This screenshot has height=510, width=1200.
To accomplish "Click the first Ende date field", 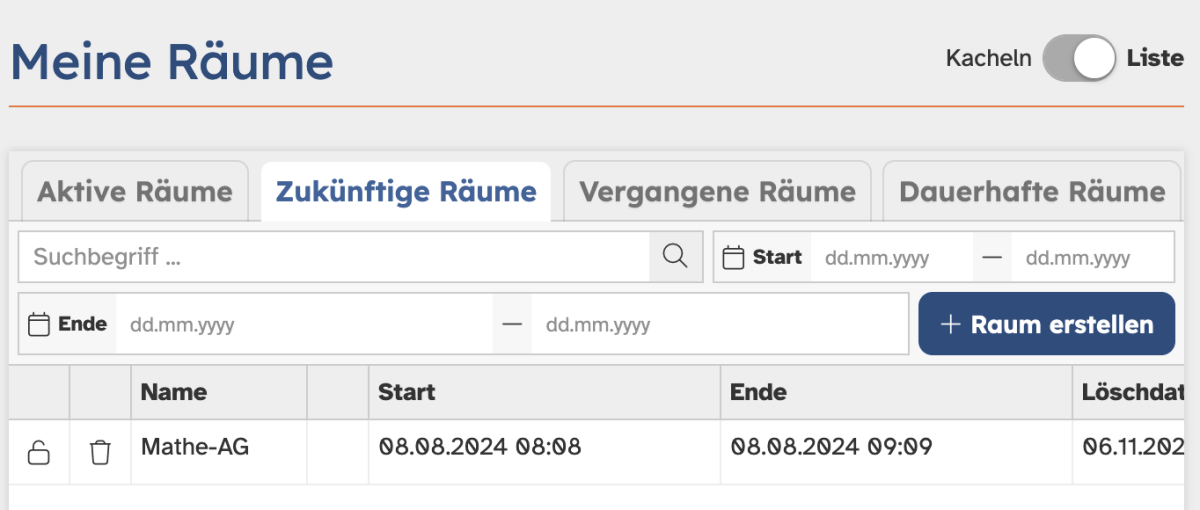I will [x=304, y=324].
